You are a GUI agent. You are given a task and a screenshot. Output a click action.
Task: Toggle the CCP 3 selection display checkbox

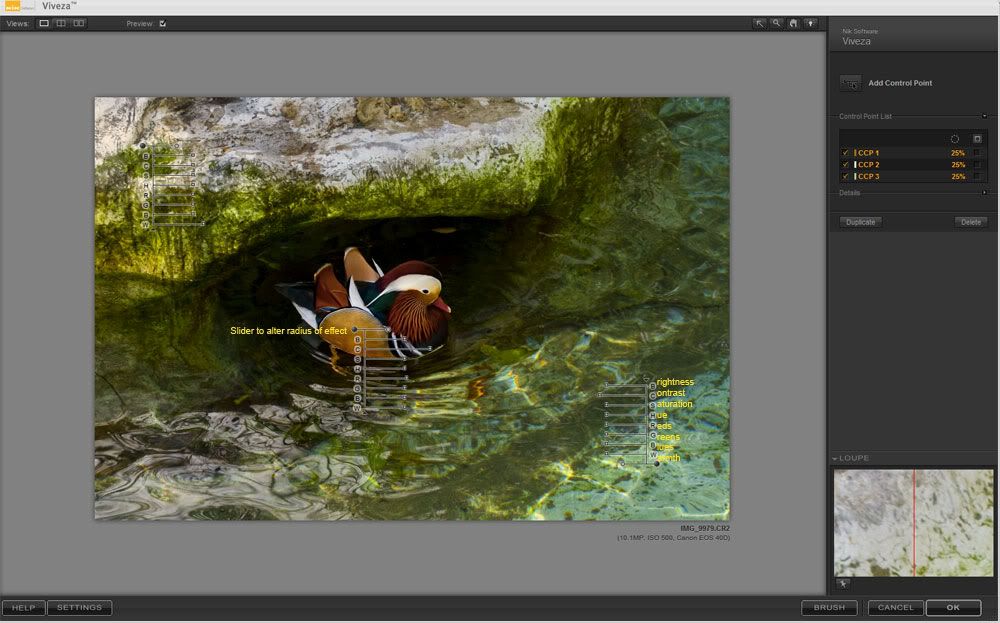[977, 177]
